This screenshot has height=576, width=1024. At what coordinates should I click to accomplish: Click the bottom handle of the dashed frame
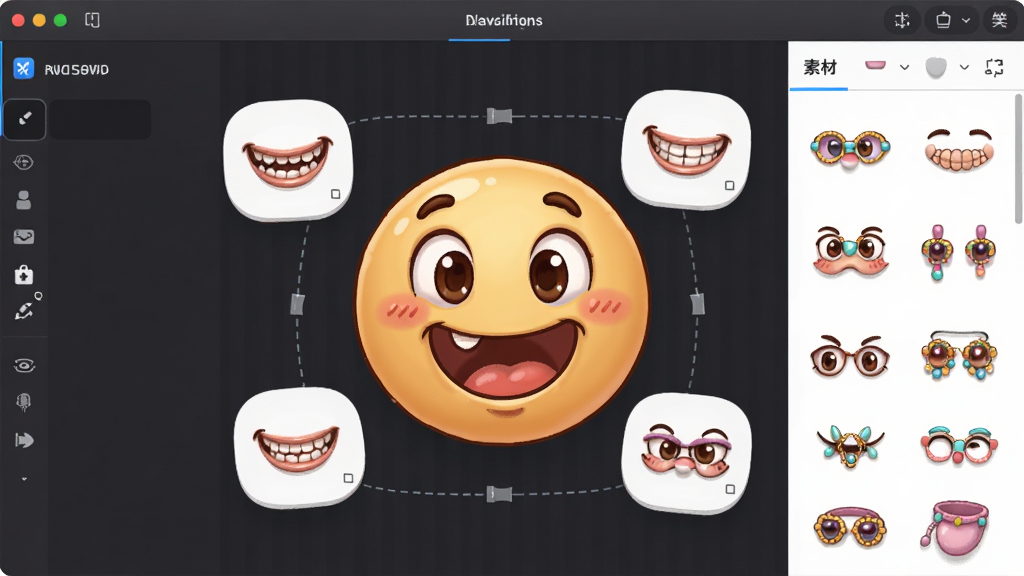(x=500, y=494)
